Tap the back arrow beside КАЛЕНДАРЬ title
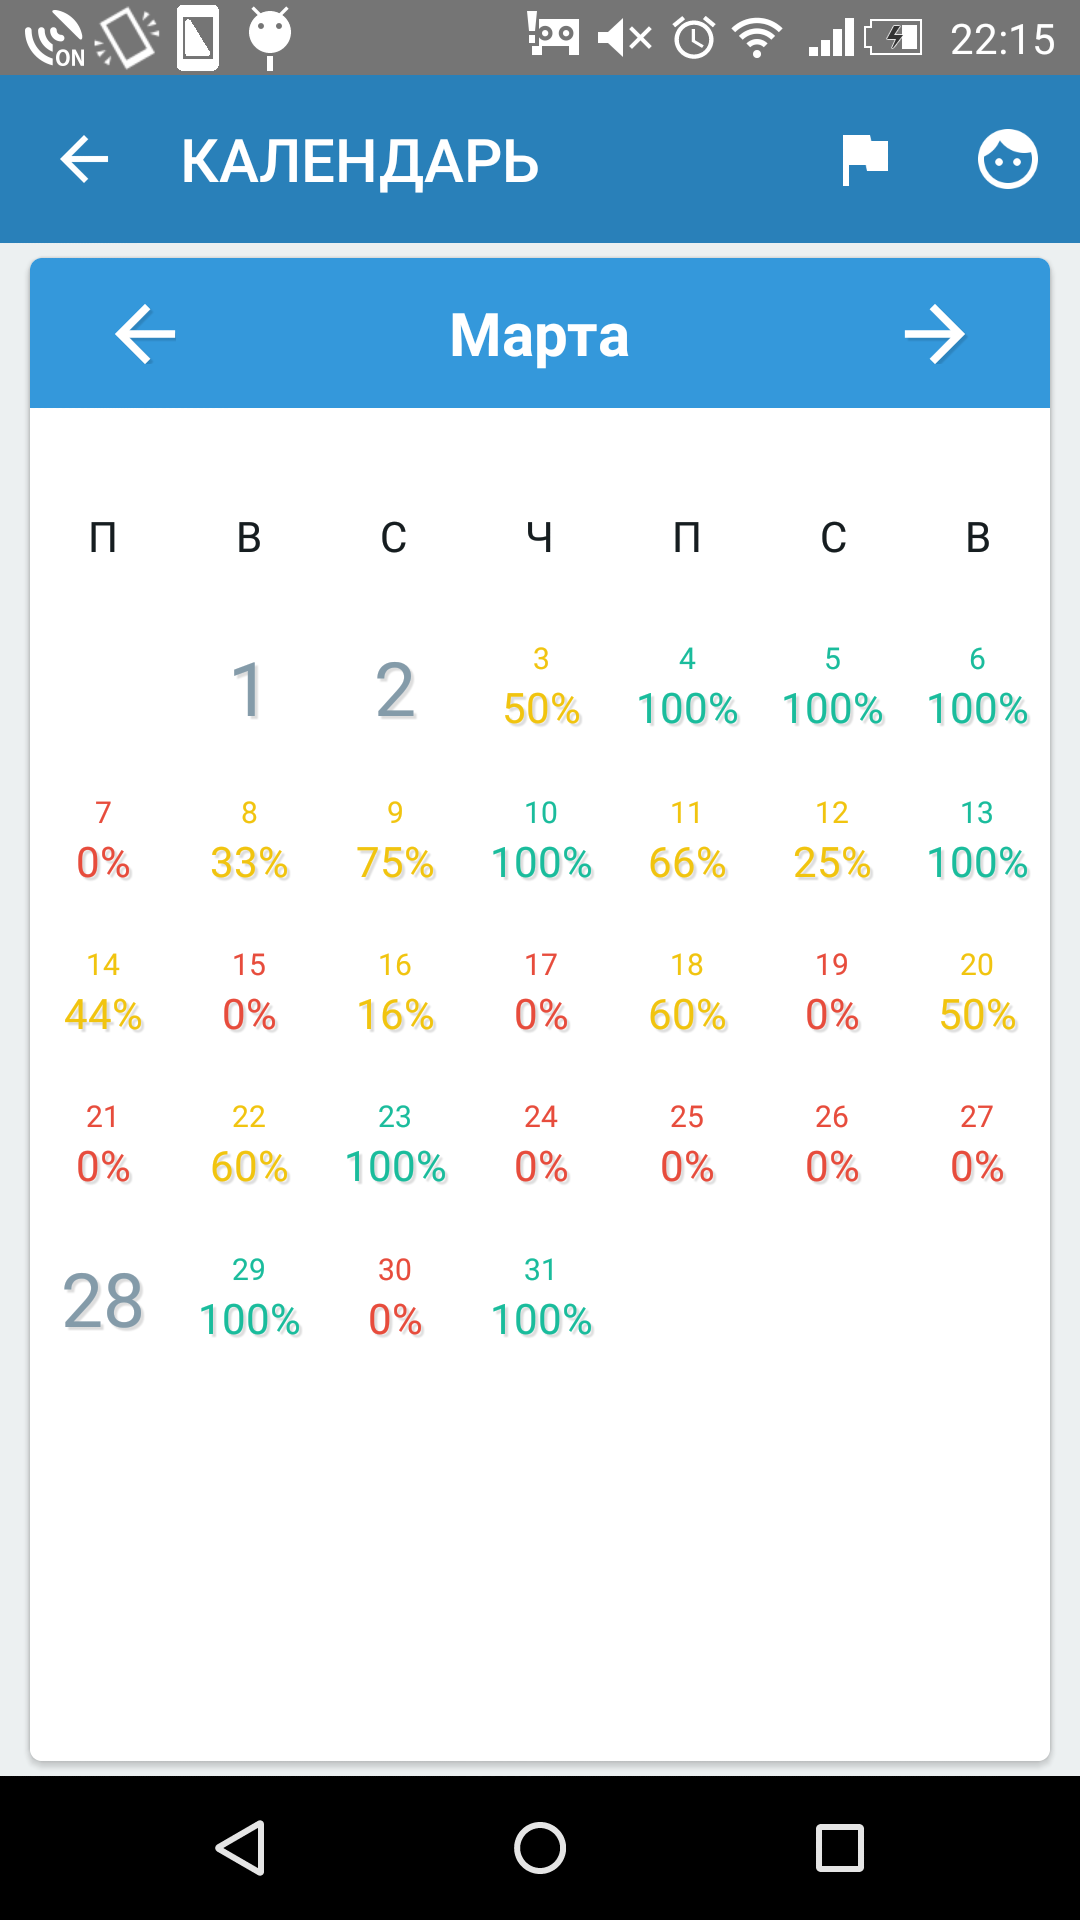This screenshot has width=1080, height=1920. 84,160
